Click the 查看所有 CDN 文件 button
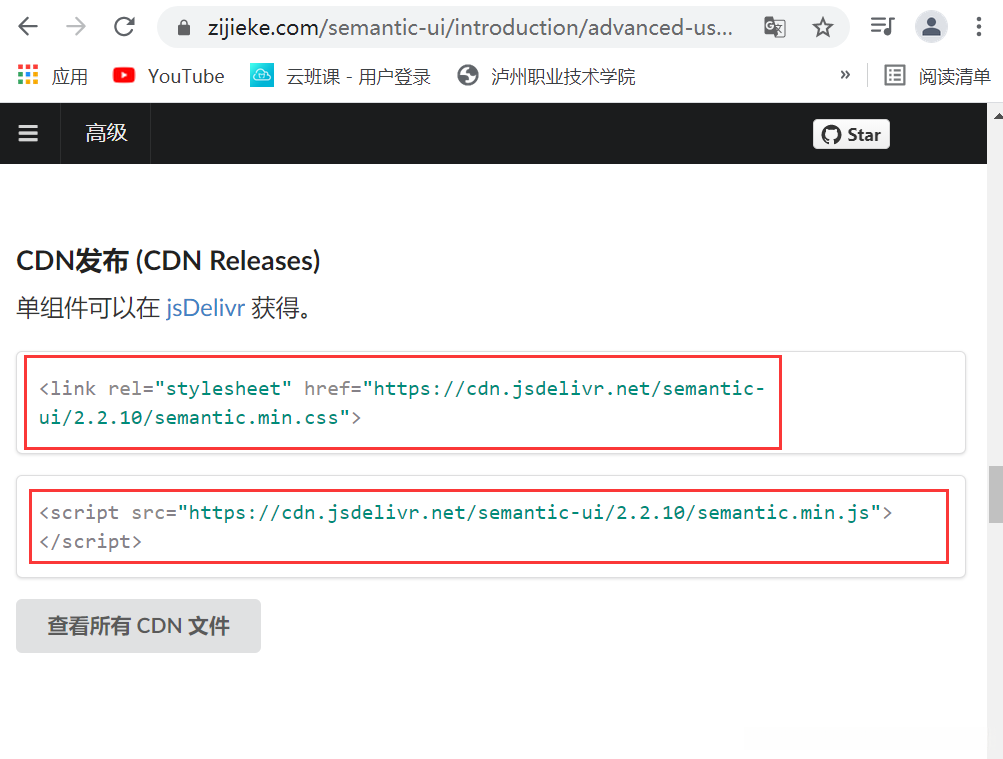This screenshot has width=1003, height=759. coord(138,626)
